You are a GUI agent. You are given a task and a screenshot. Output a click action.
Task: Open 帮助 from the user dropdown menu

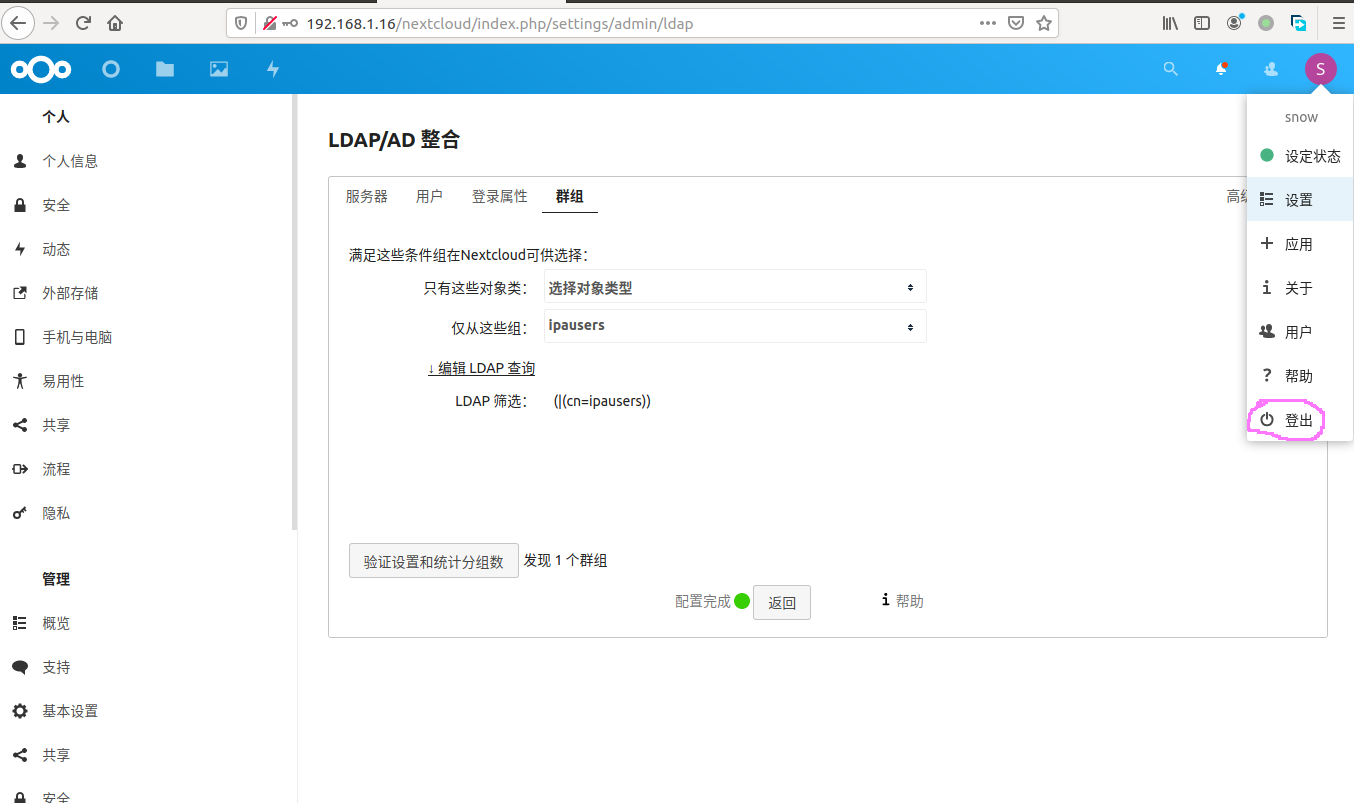coord(1300,376)
